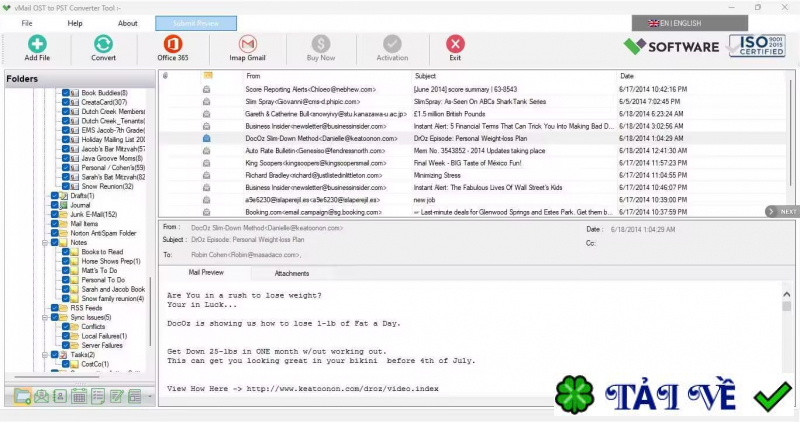Click the Buy Now dollar icon
This screenshot has height=422, width=800.
[x=321, y=44]
